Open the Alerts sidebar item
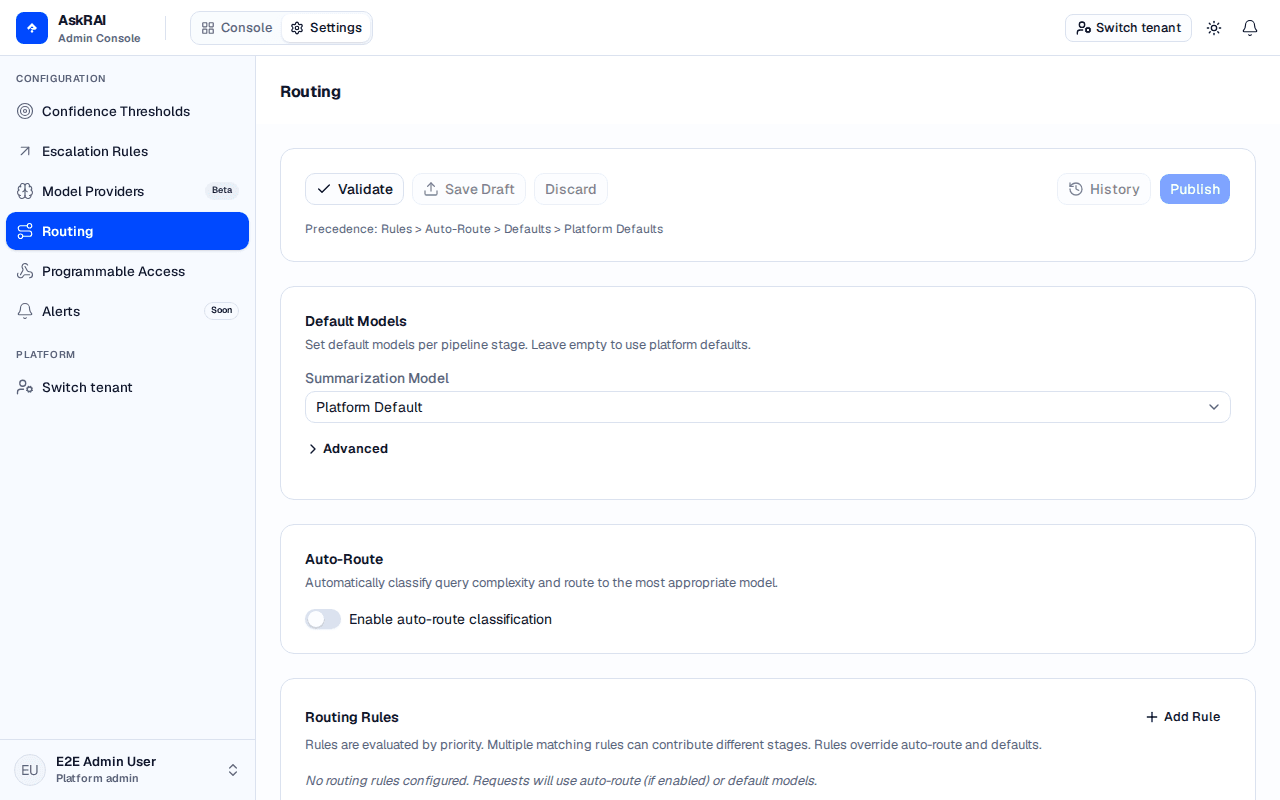Screen dimensions: 1280x800 (x=127, y=311)
